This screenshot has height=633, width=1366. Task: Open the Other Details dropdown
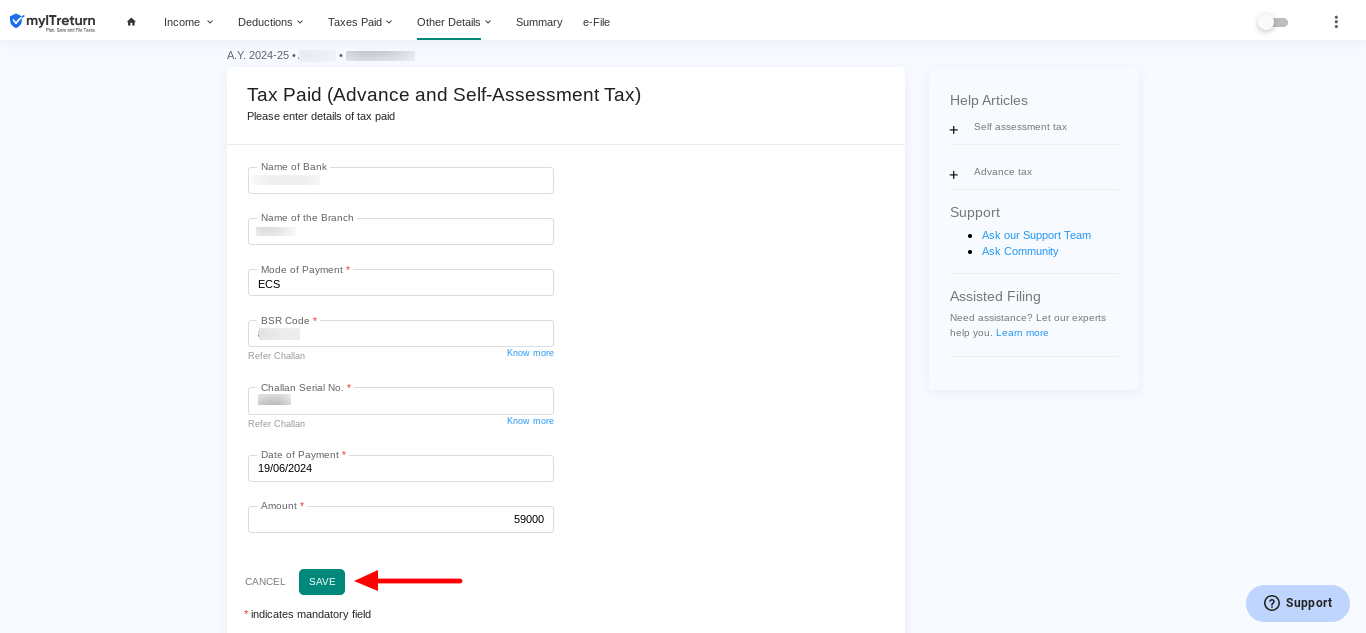click(x=451, y=21)
